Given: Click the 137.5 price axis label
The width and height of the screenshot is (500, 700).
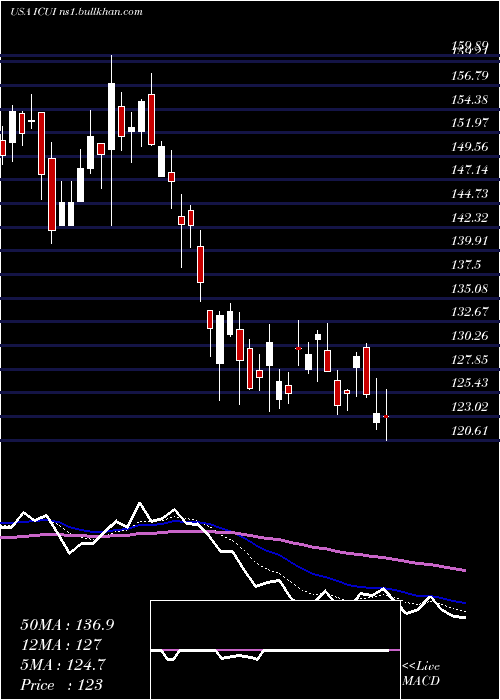Looking at the screenshot, I should click(x=464, y=265).
